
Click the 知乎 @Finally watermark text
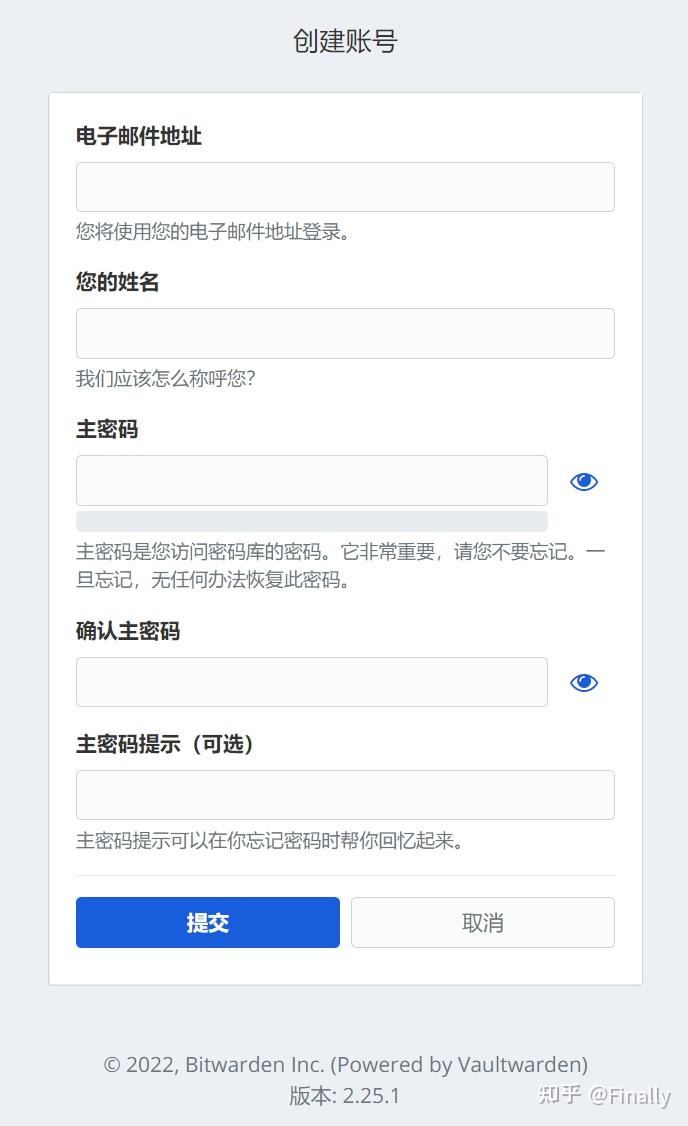605,1097
